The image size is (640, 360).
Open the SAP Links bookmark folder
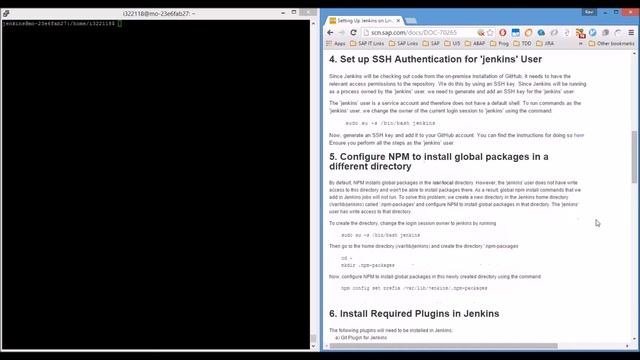(x=404, y=43)
